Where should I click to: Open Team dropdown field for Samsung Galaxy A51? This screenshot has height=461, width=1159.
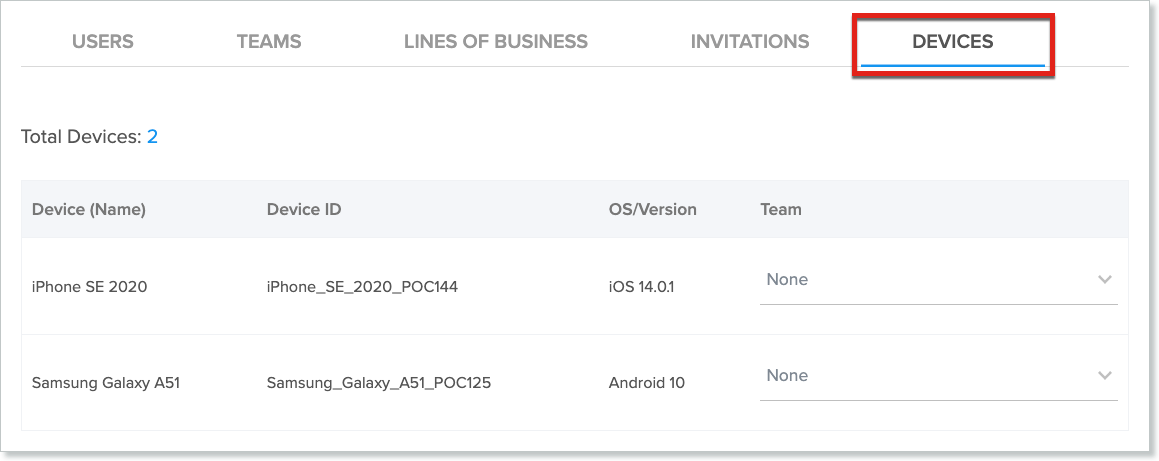pos(925,376)
